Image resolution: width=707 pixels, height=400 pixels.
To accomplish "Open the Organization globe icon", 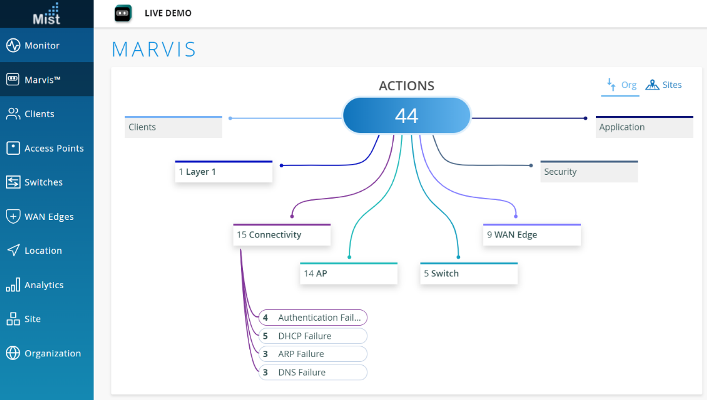I will tap(13, 353).
